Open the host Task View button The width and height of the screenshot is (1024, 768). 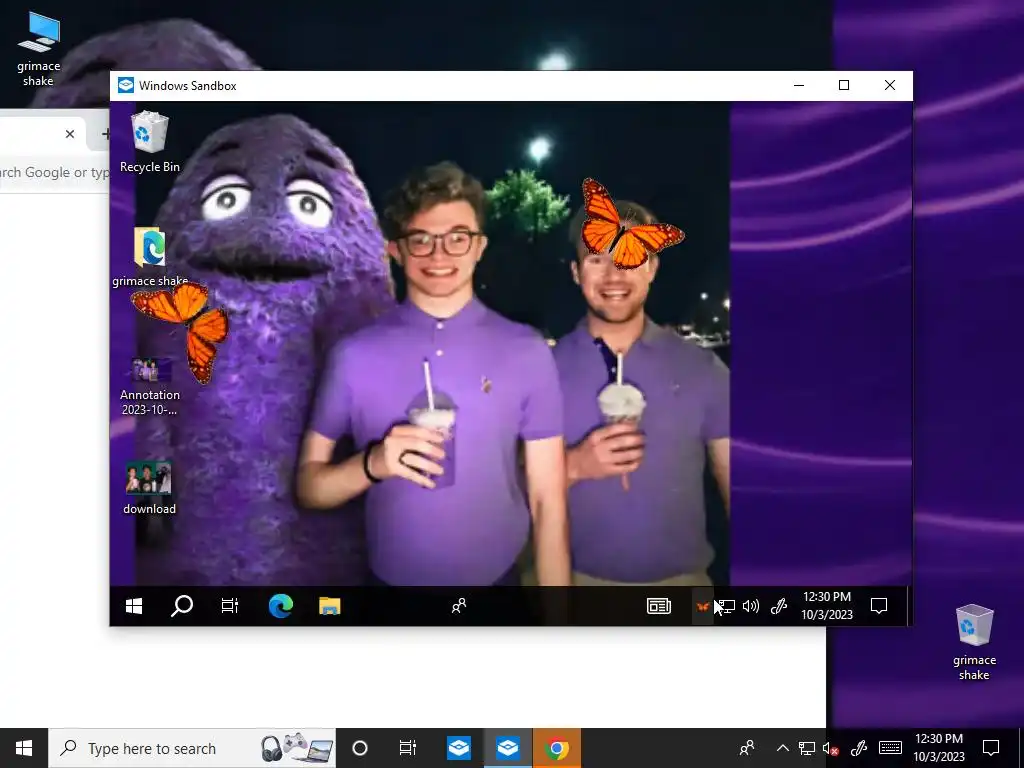408,748
